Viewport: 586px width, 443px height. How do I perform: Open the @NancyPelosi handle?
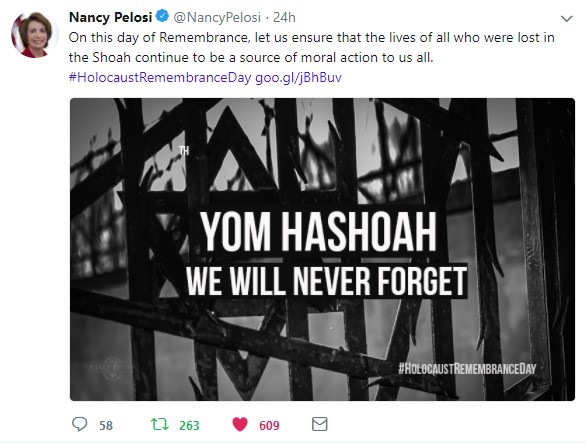point(217,17)
